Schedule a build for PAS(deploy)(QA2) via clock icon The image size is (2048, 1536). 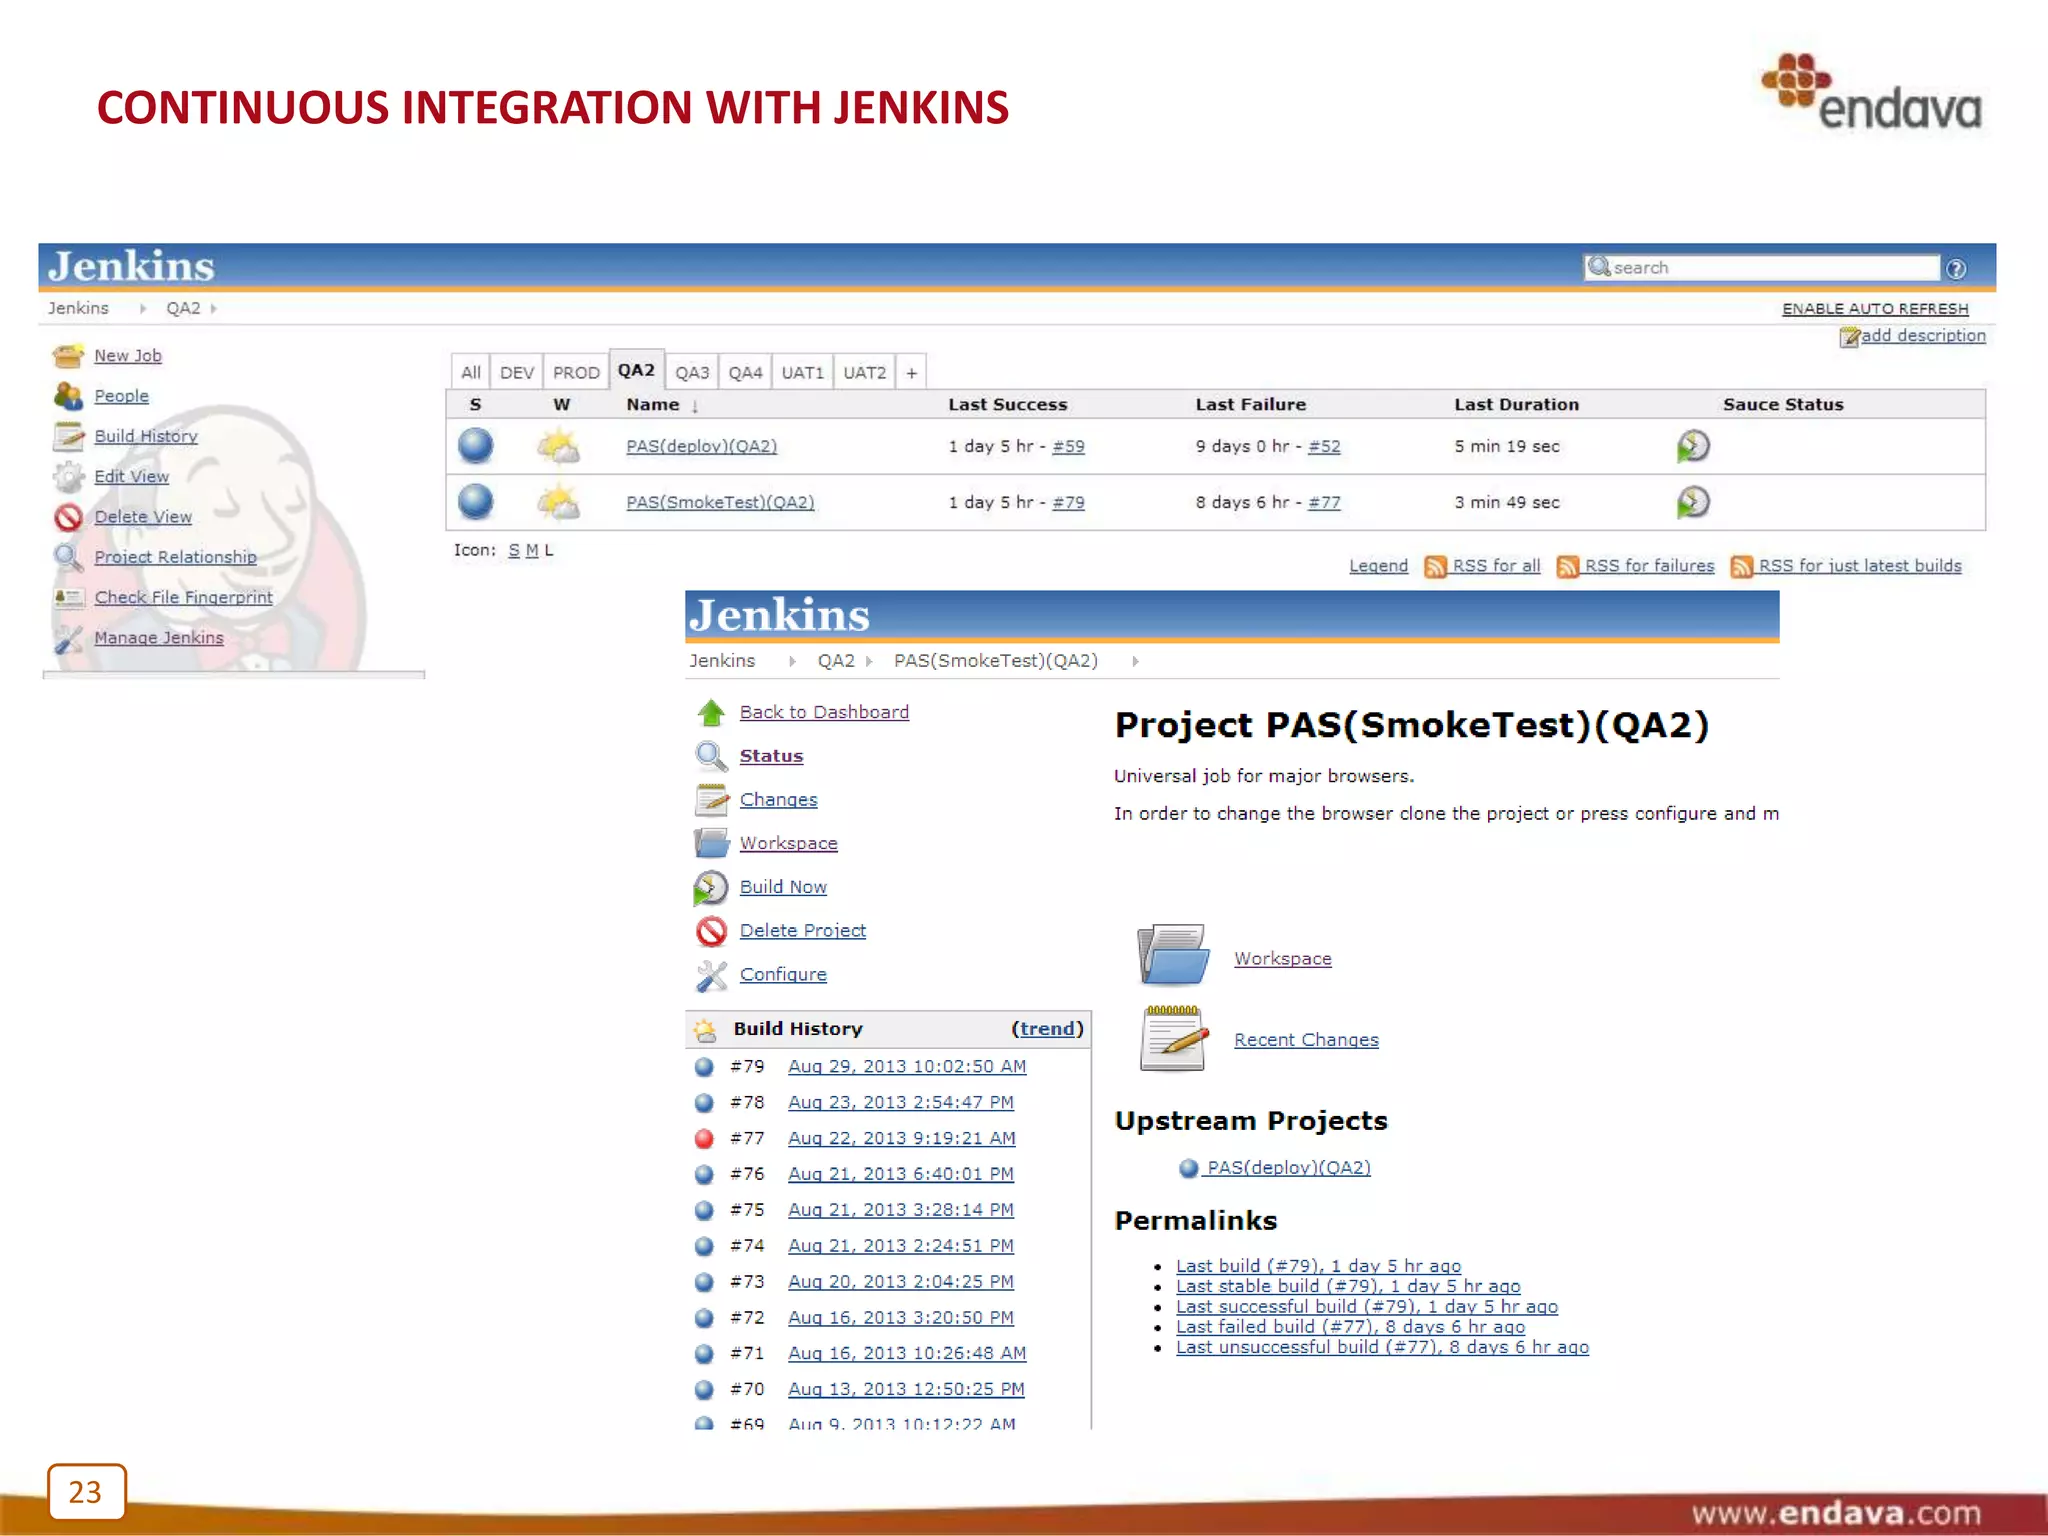coord(1693,446)
